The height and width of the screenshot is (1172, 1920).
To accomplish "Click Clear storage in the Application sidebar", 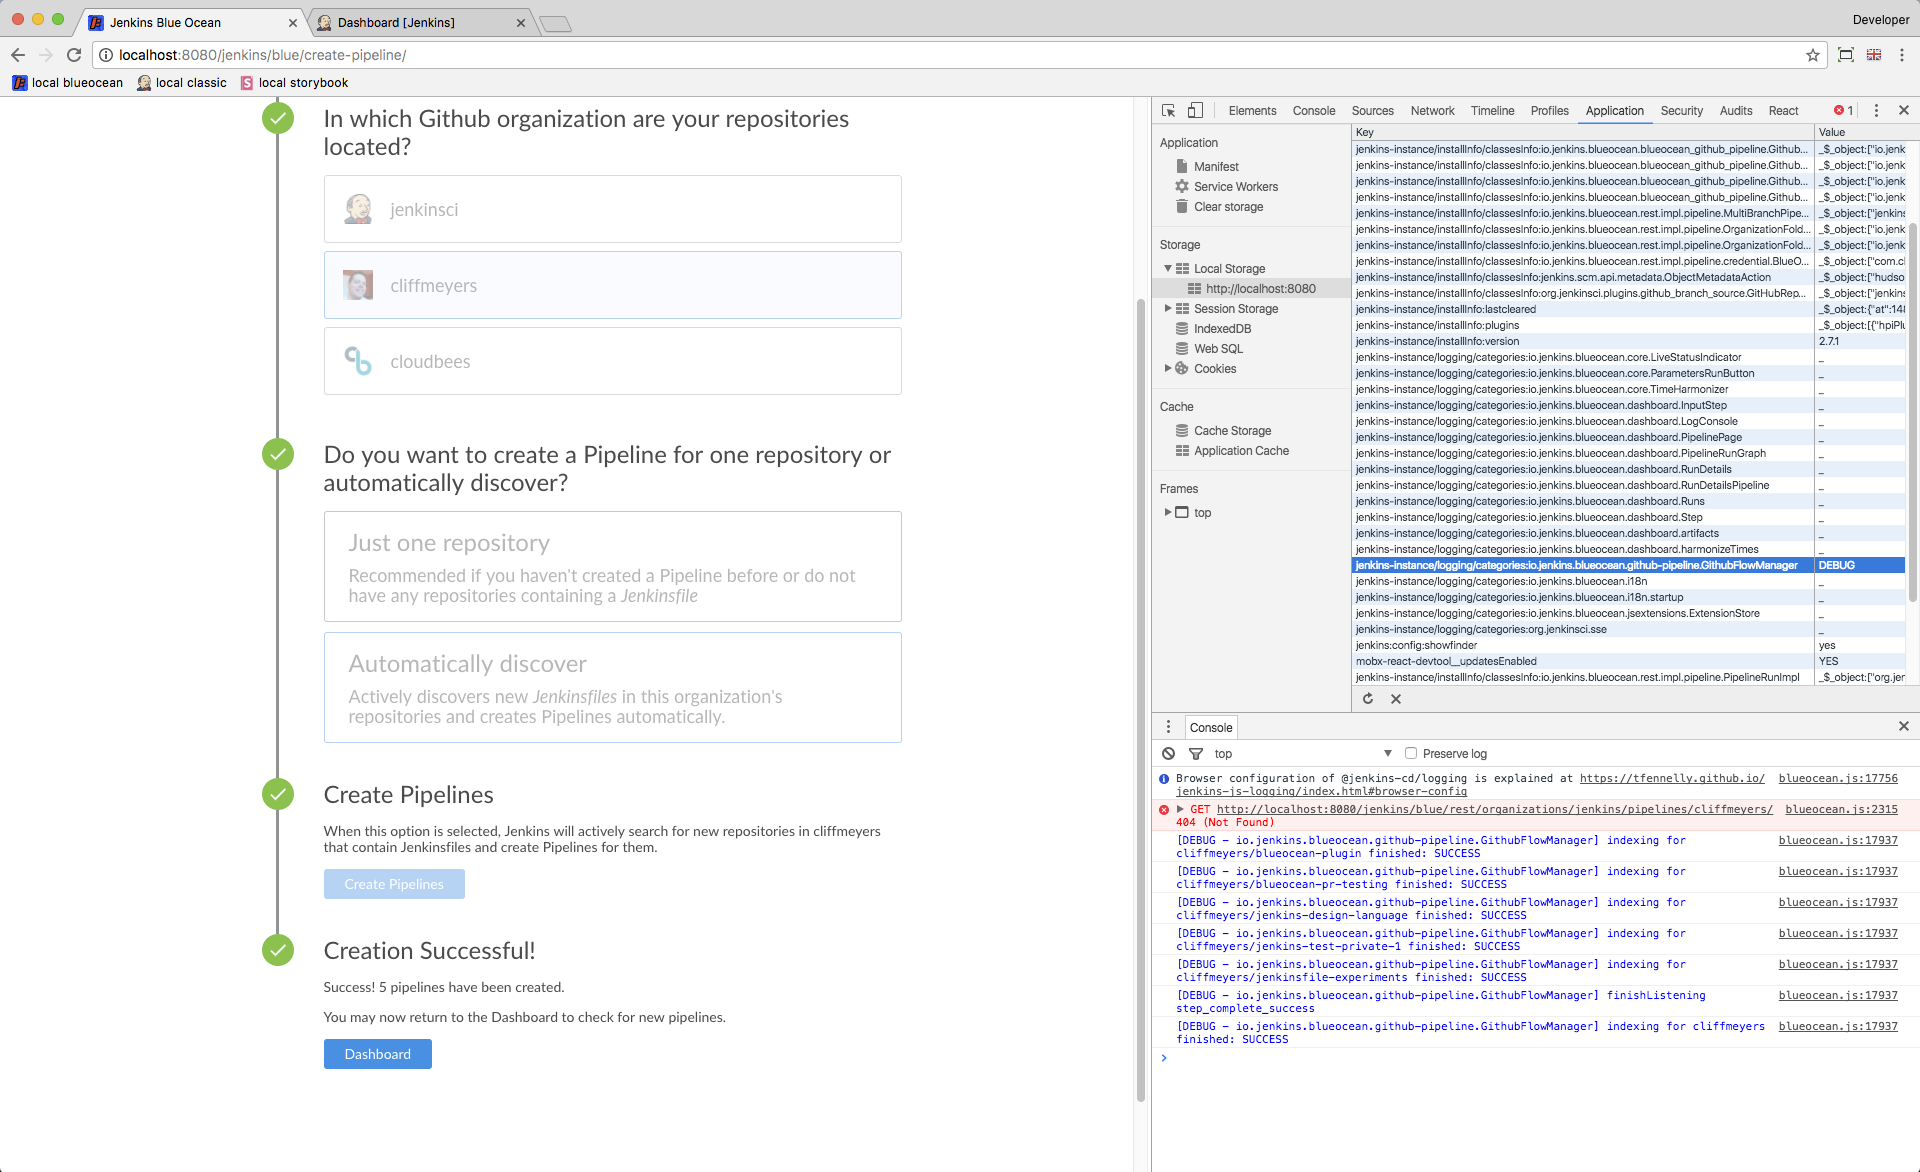I will 1228,207.
